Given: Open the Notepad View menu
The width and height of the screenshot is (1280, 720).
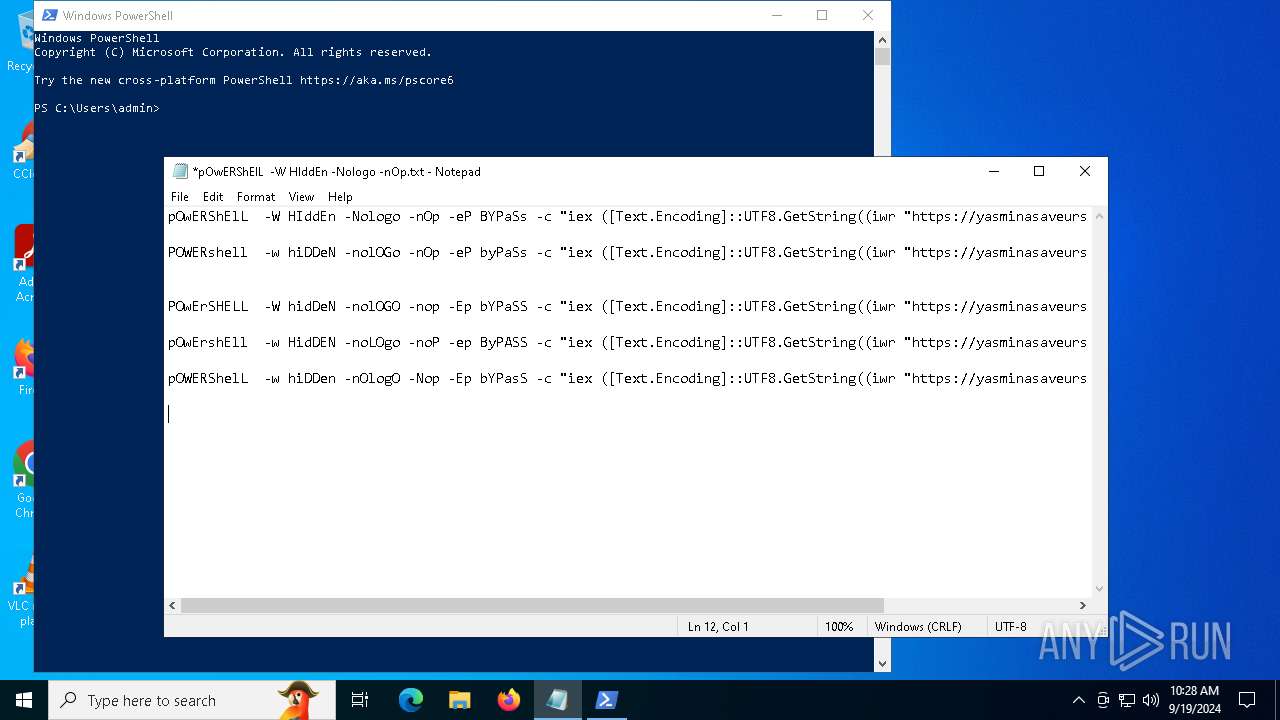Looking at the screenshot, I should tap(301, 197).
